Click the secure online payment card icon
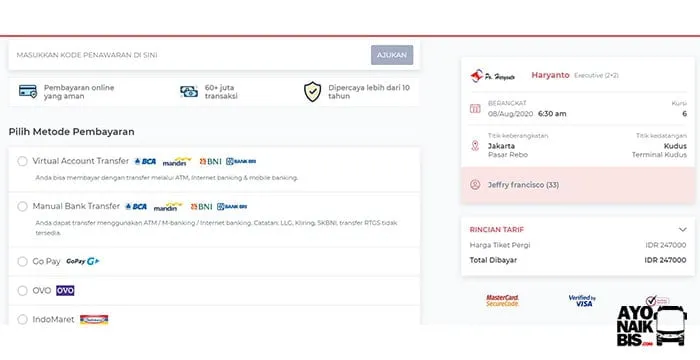This screenshot has width=700, height=360. click(x=28, y=92)
